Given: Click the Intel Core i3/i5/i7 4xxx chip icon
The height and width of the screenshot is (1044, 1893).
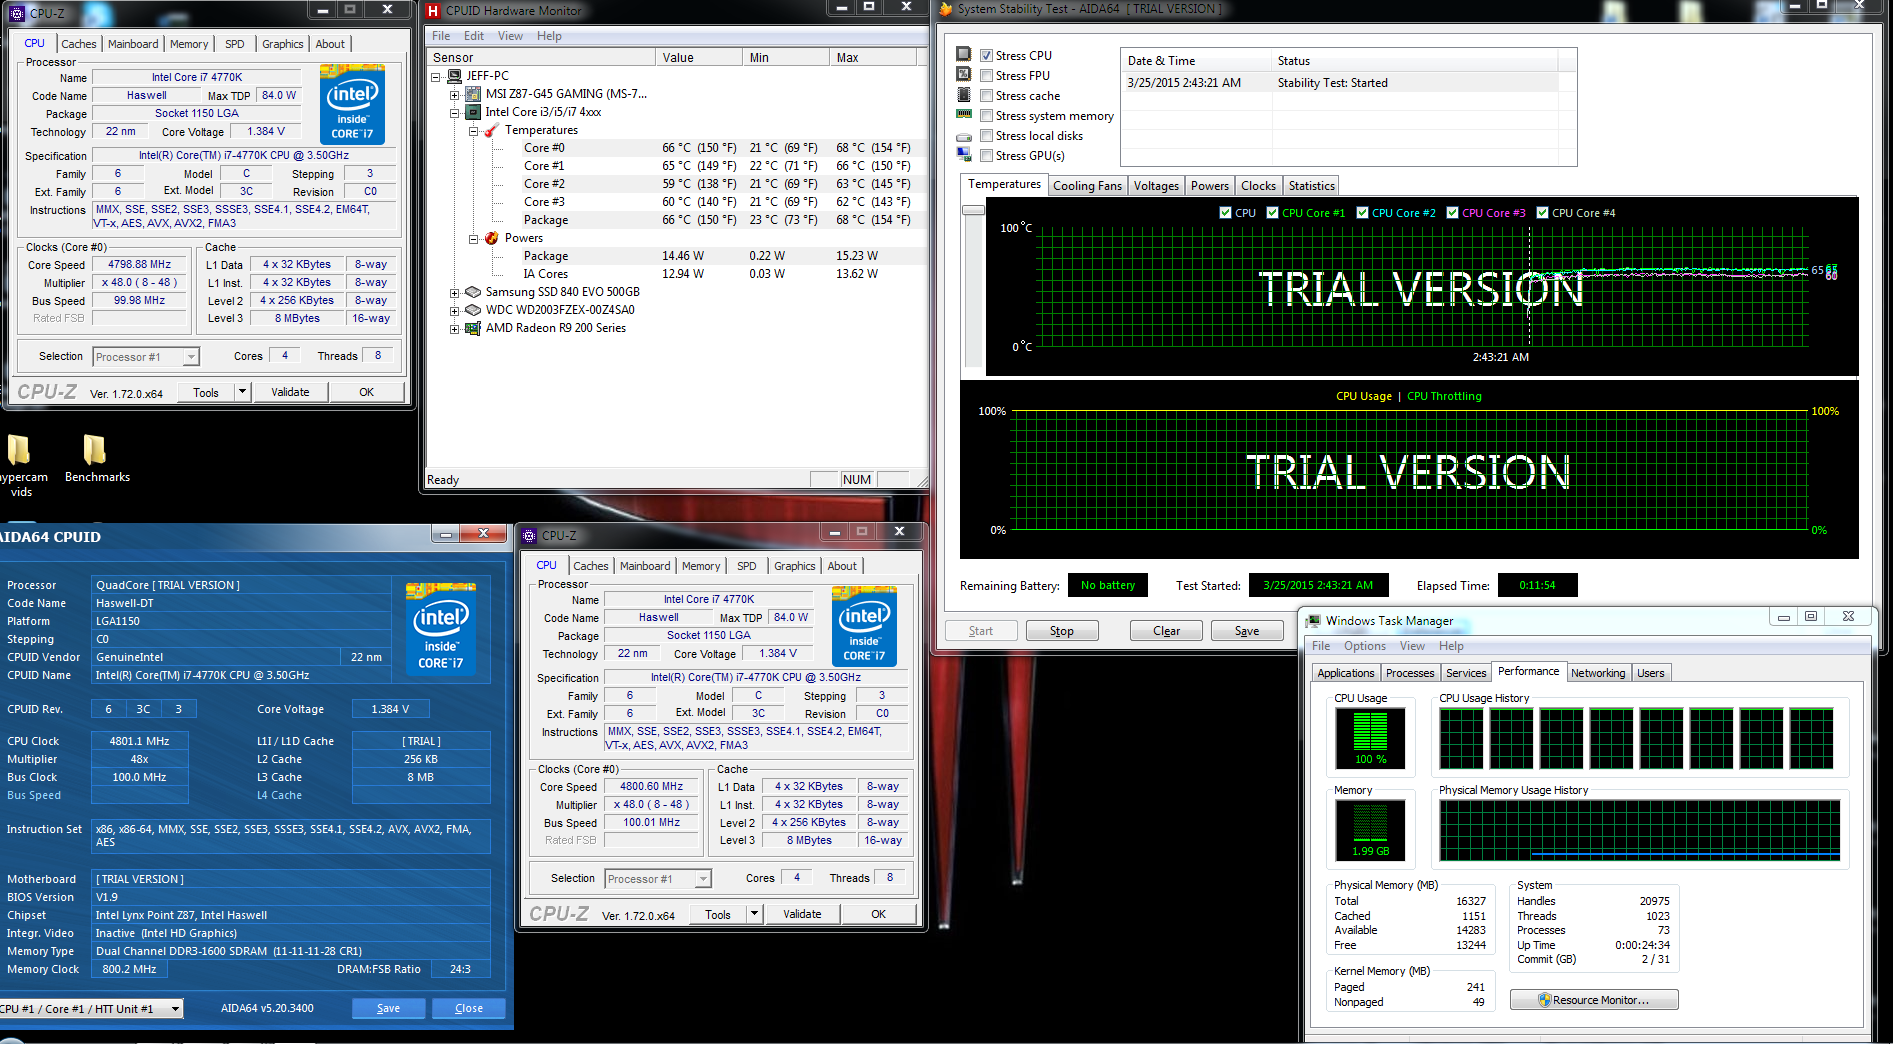Looking at the screenshot, I should point(473,112).
